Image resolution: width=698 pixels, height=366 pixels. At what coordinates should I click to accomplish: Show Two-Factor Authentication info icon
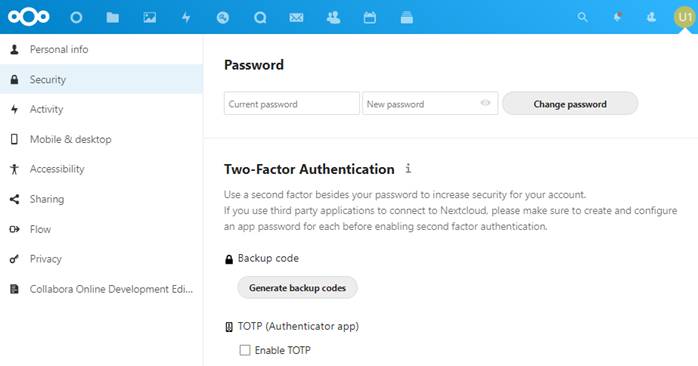click(408, 169)
